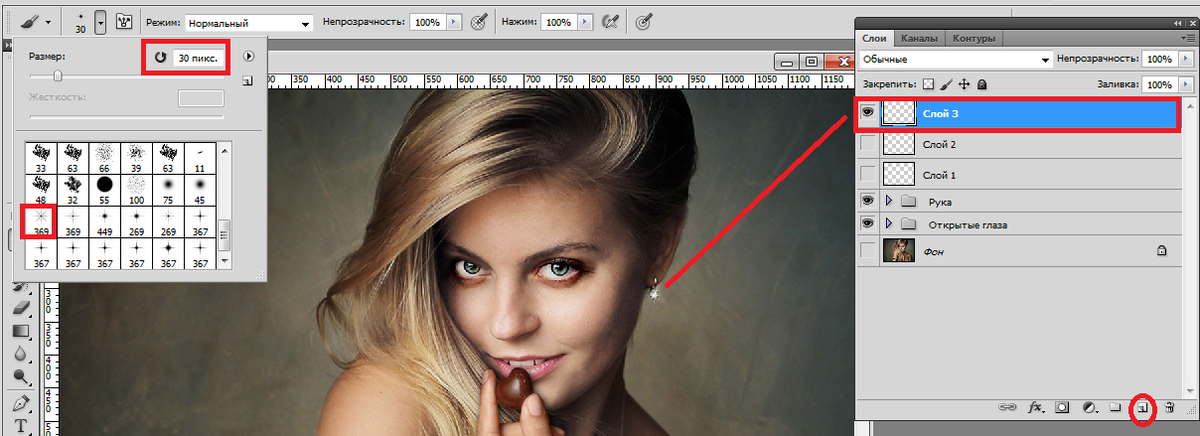Create new adjustment layer icon
1200x436 pixels.
1089,408
